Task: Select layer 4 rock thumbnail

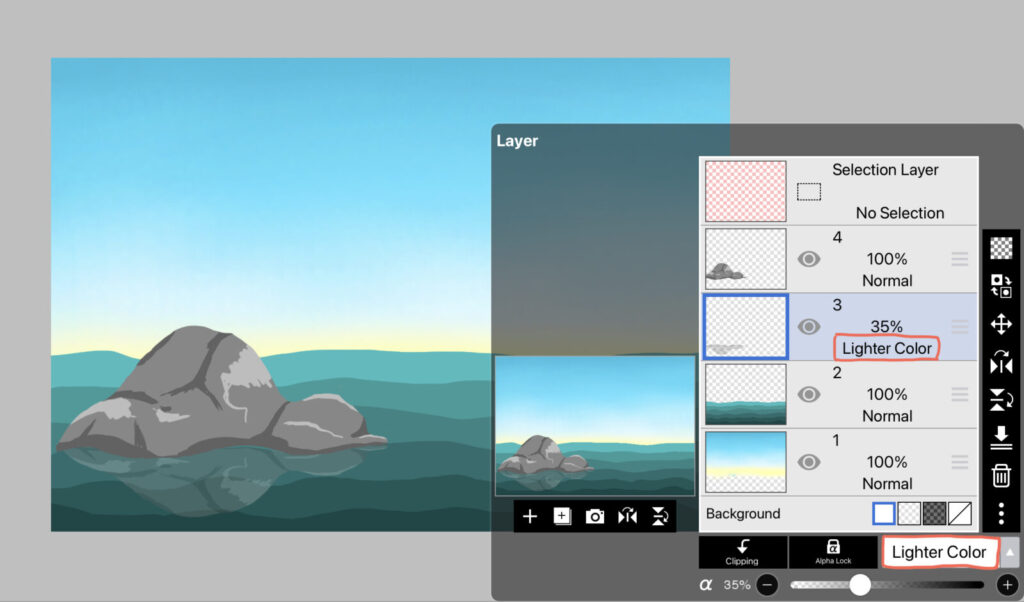Action: (746, 259)
